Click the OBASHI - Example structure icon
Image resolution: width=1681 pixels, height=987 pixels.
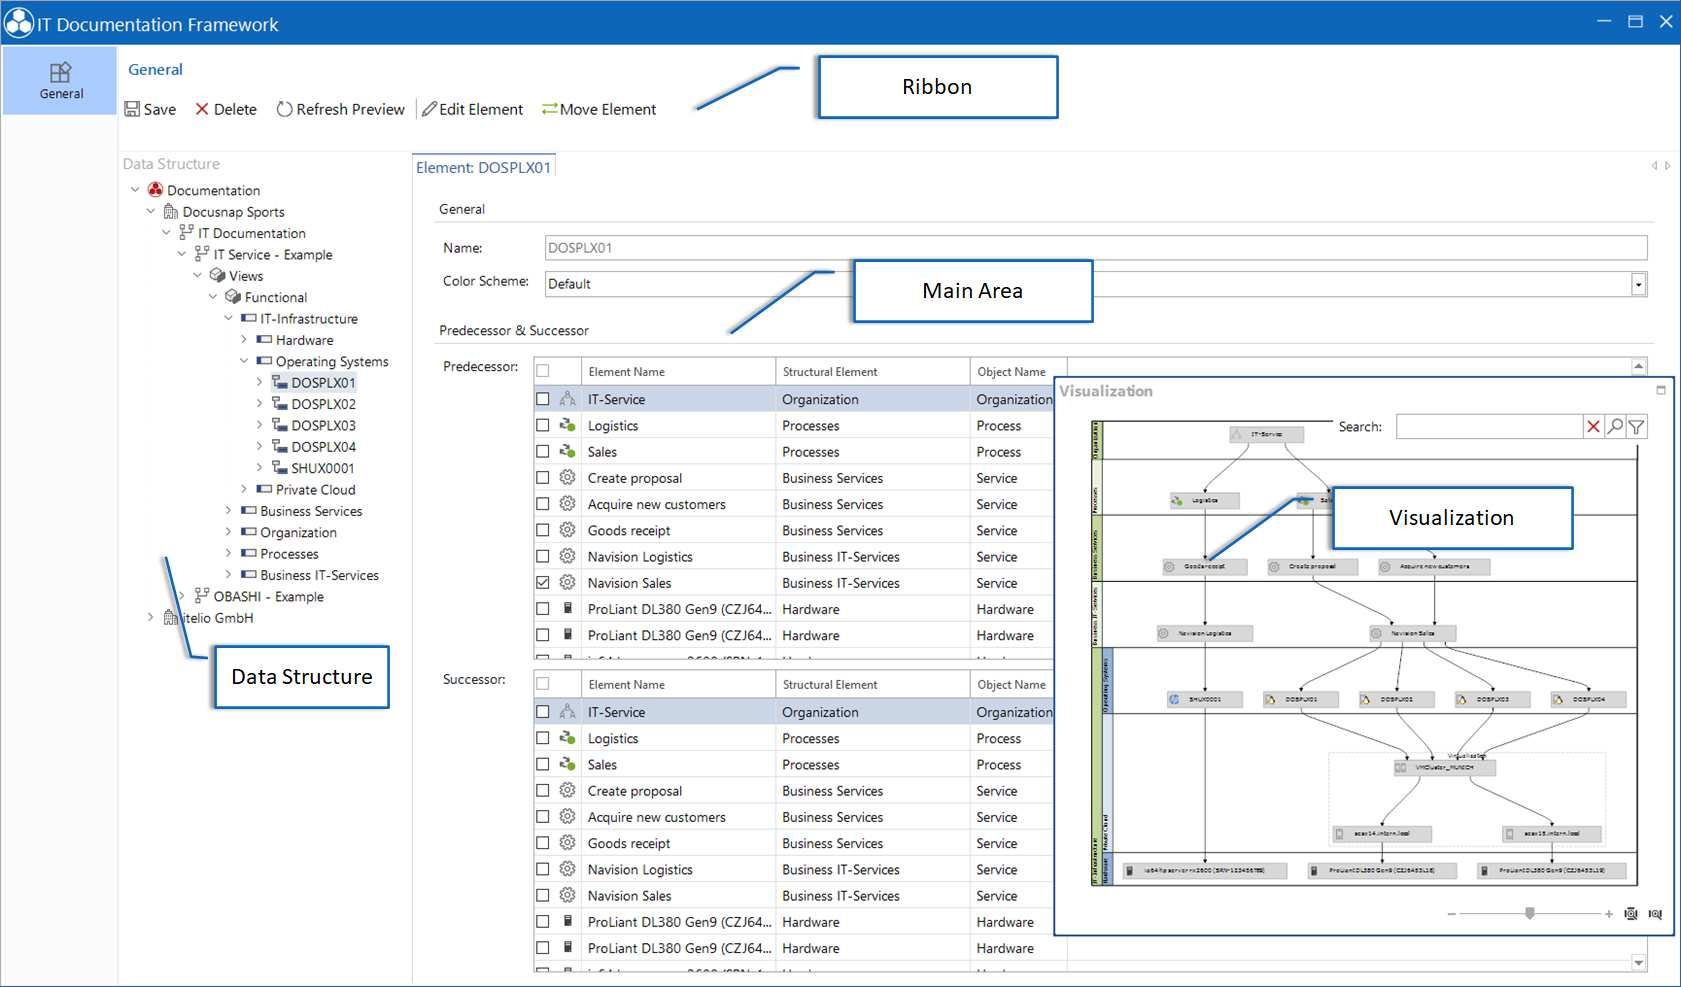point(202,596)
